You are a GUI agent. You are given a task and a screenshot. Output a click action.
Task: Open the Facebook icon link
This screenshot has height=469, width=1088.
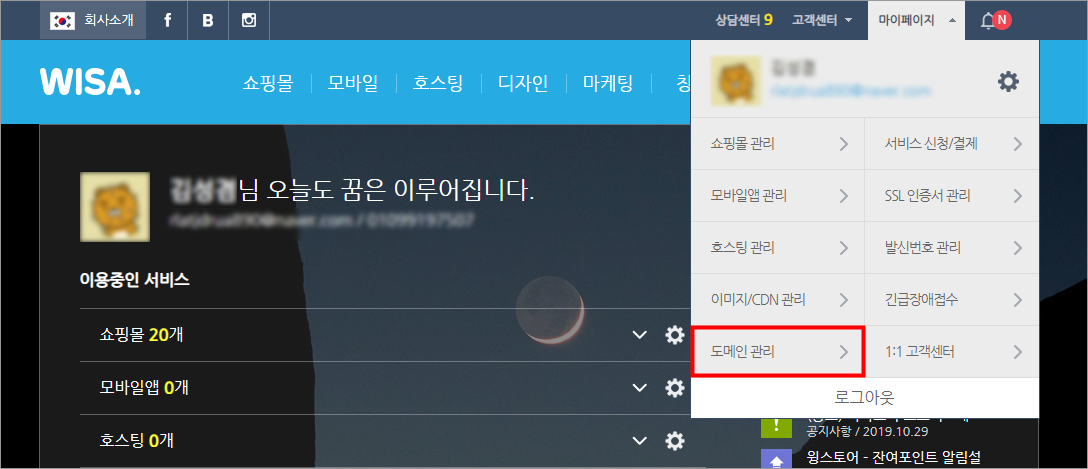click(x=167, y=20)
